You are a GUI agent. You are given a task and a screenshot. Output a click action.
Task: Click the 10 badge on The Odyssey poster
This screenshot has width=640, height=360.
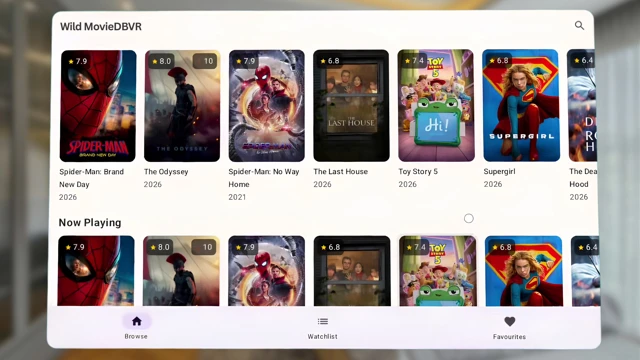point(205,61)
